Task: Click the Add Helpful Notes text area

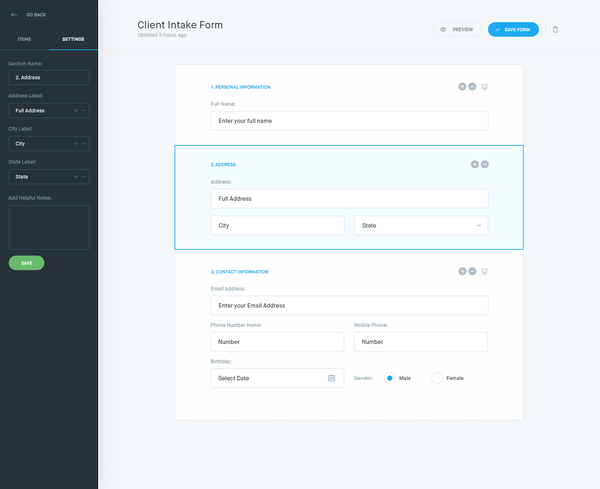Action: [x=49, y=227]
